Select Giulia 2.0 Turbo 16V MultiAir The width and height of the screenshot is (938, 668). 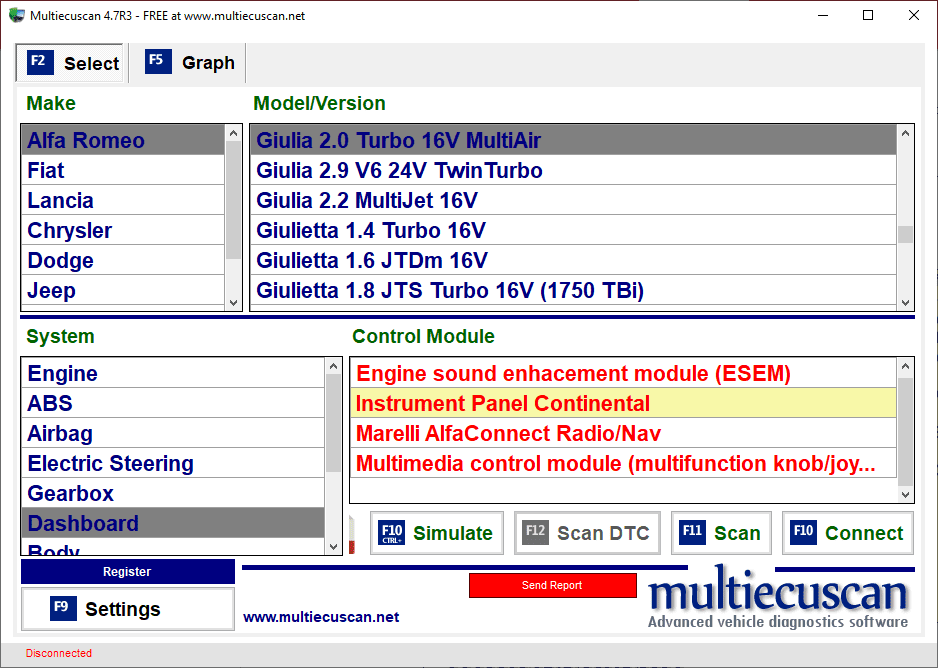(x=573, y=140)
